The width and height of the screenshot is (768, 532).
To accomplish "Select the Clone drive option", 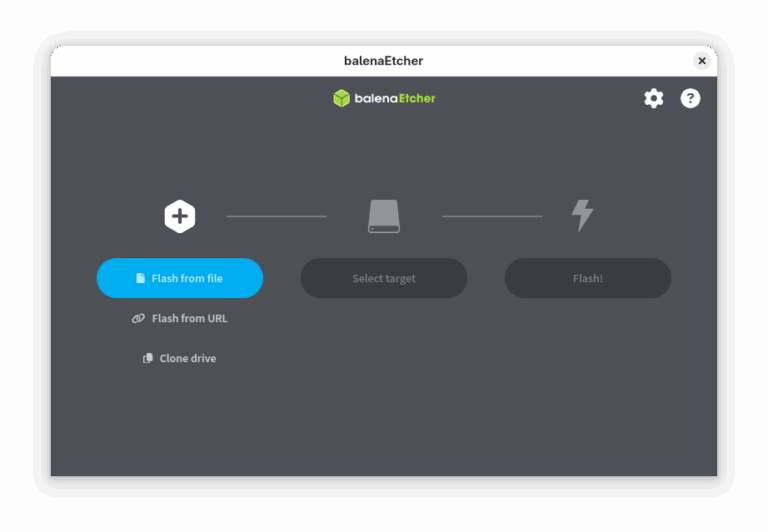I will point(179,358).
